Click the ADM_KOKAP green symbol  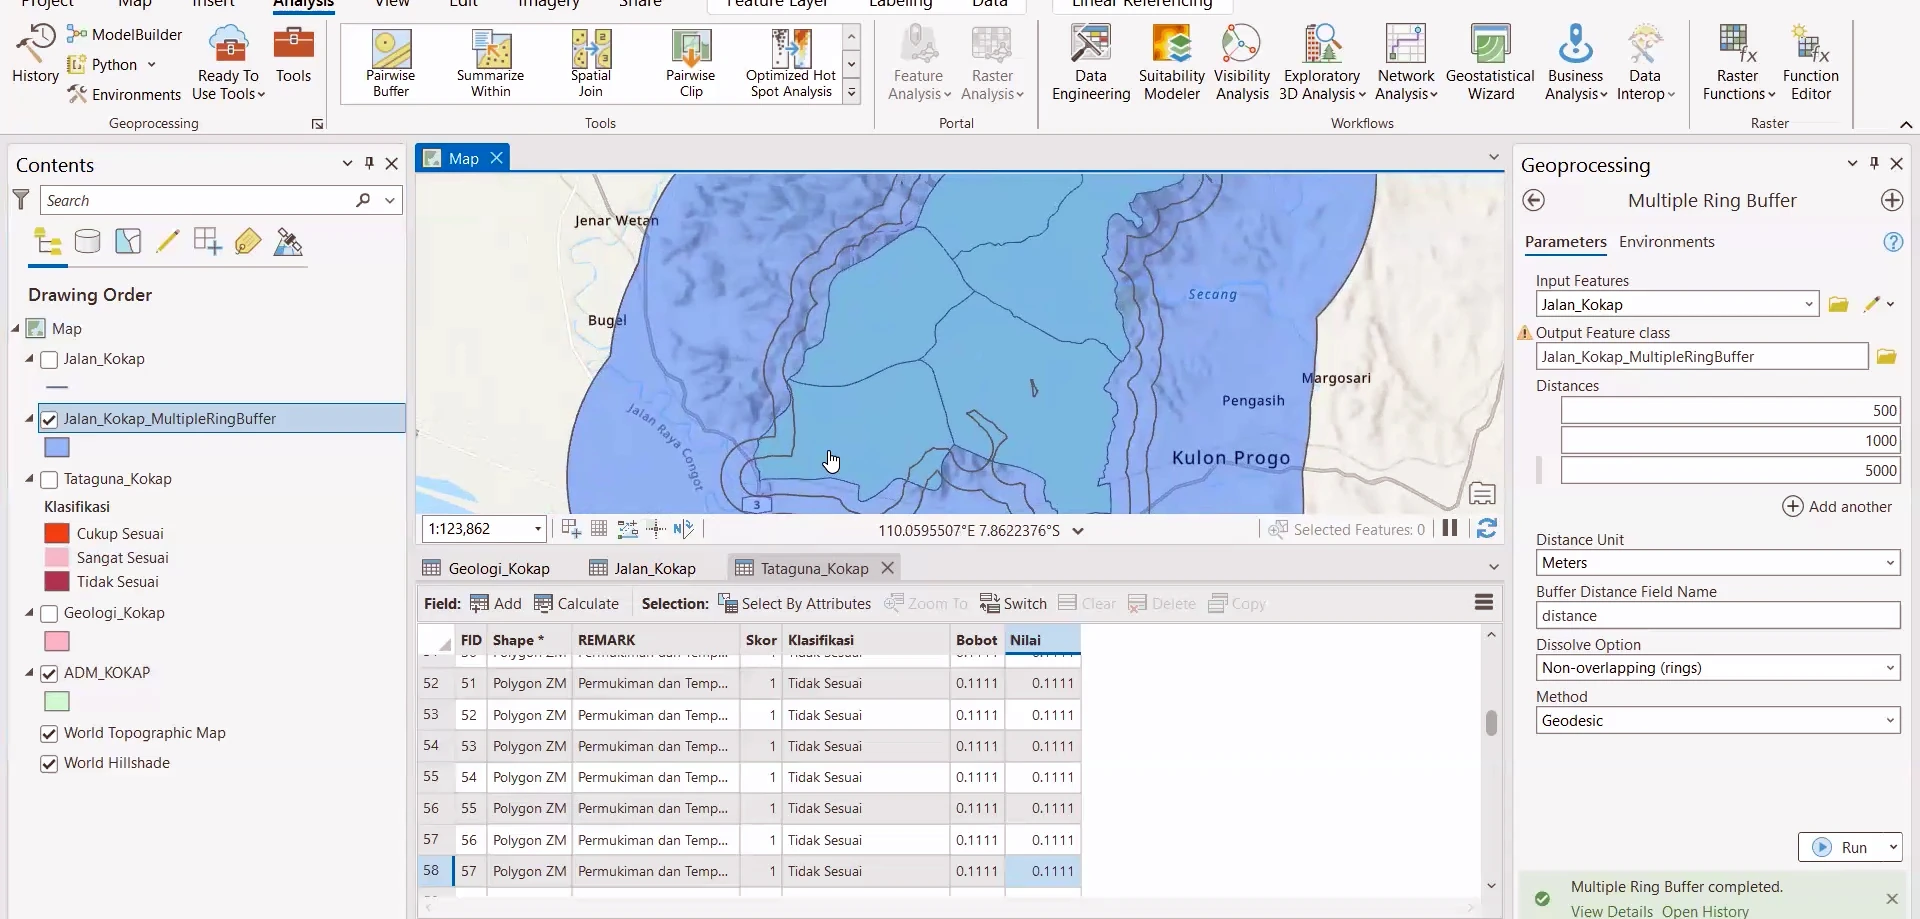(x=57, y=701)
